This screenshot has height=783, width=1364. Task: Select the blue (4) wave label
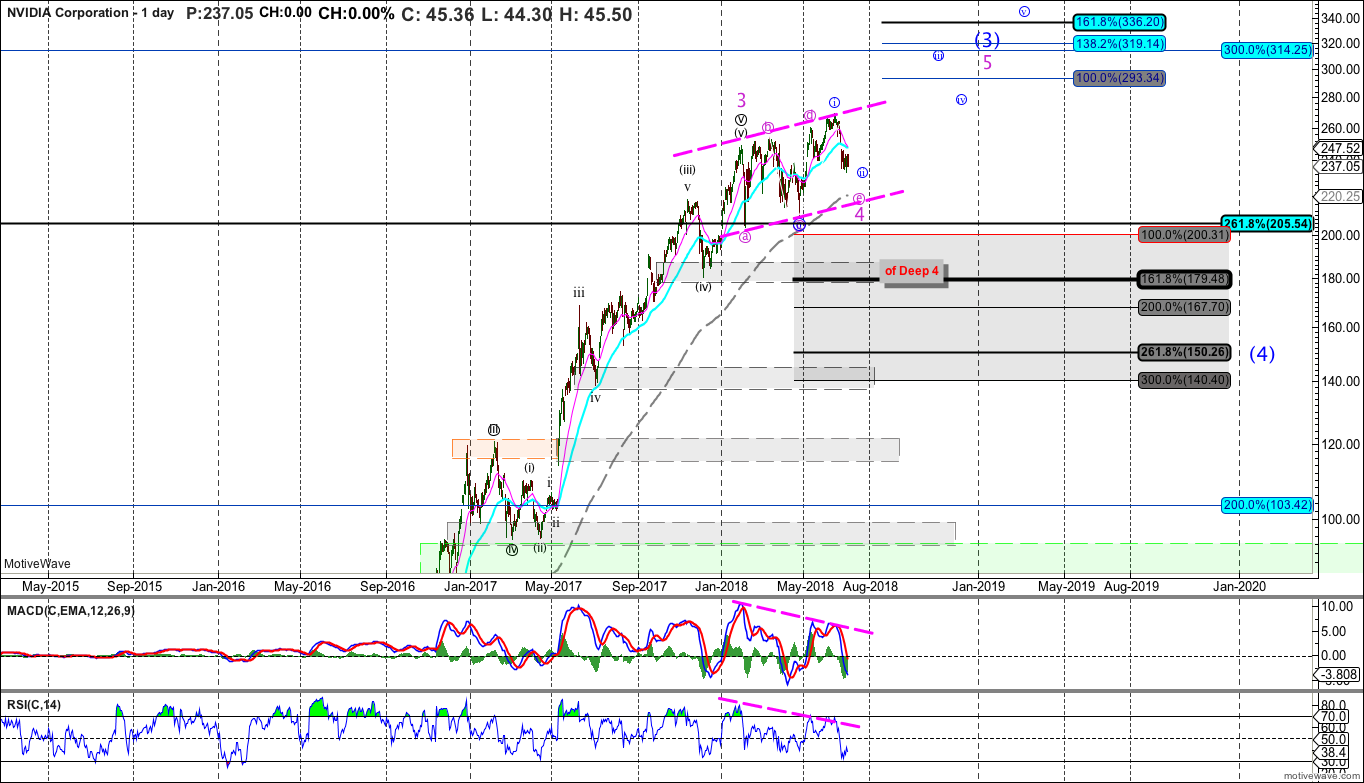pyautogui.click(x=1263, y=354)
